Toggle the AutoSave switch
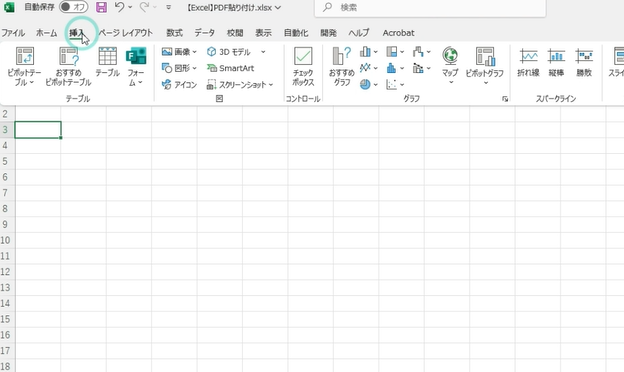Image resolution: width=624 pixels, height=372 pixels. (x=74, y=7)
